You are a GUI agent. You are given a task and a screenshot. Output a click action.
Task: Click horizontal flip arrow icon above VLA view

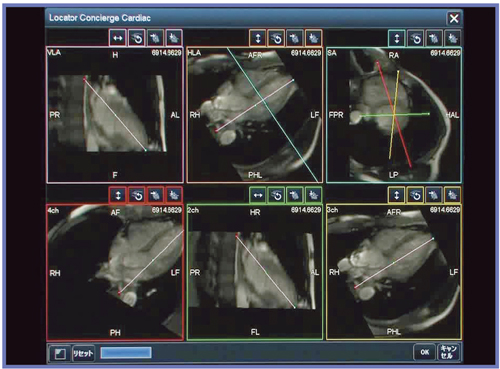point(118,38)
